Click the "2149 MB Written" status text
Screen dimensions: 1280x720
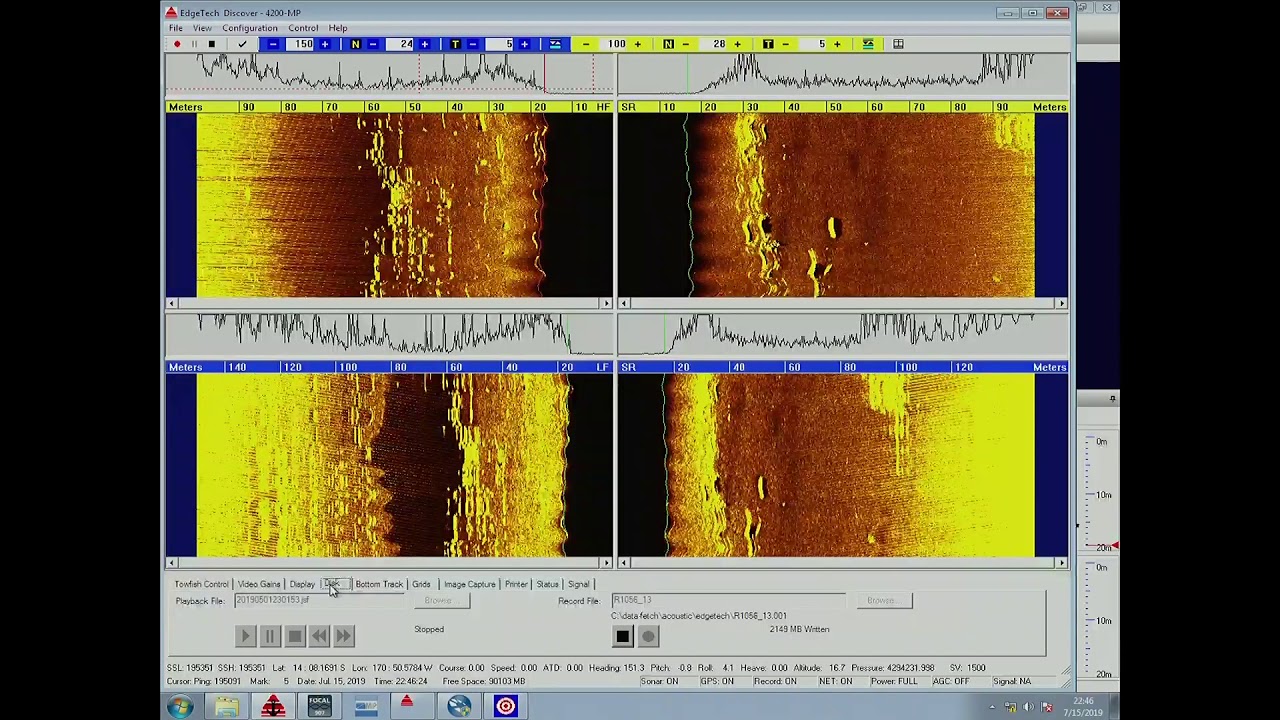799,629
